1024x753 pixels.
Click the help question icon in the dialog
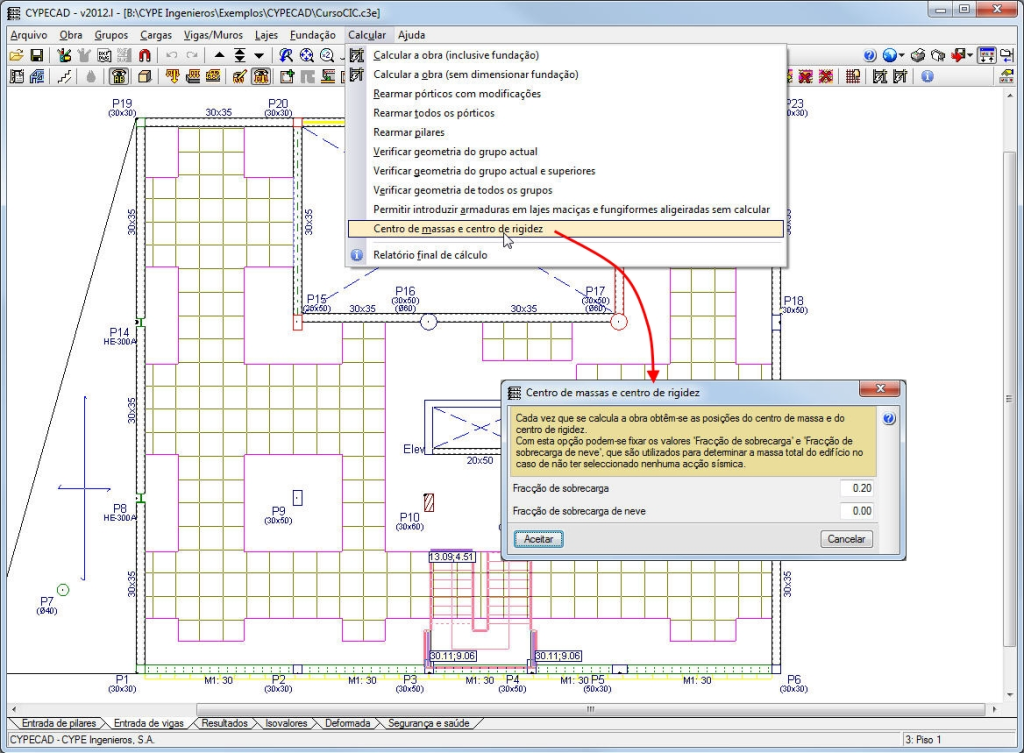click(889, 419)
